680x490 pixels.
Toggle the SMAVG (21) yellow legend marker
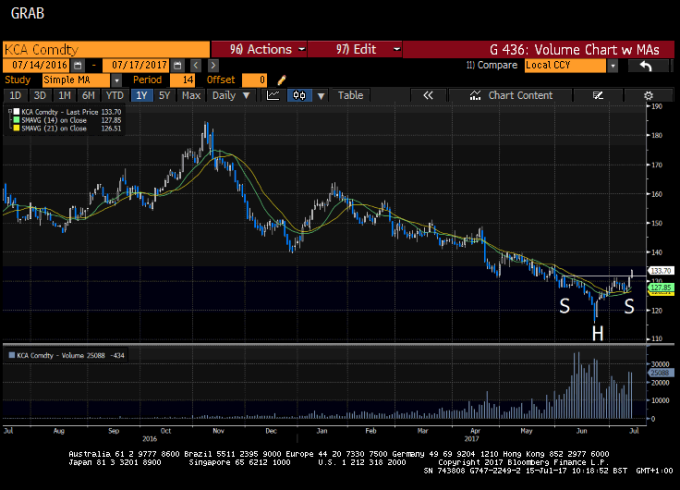coord(11,128)
